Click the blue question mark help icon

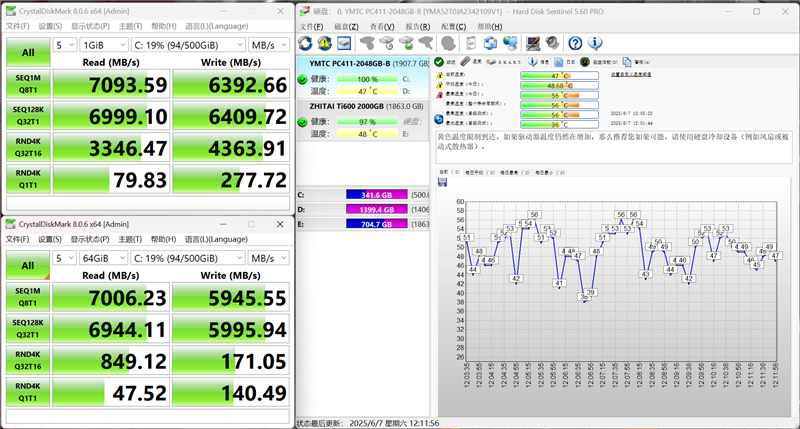(575, 43)
